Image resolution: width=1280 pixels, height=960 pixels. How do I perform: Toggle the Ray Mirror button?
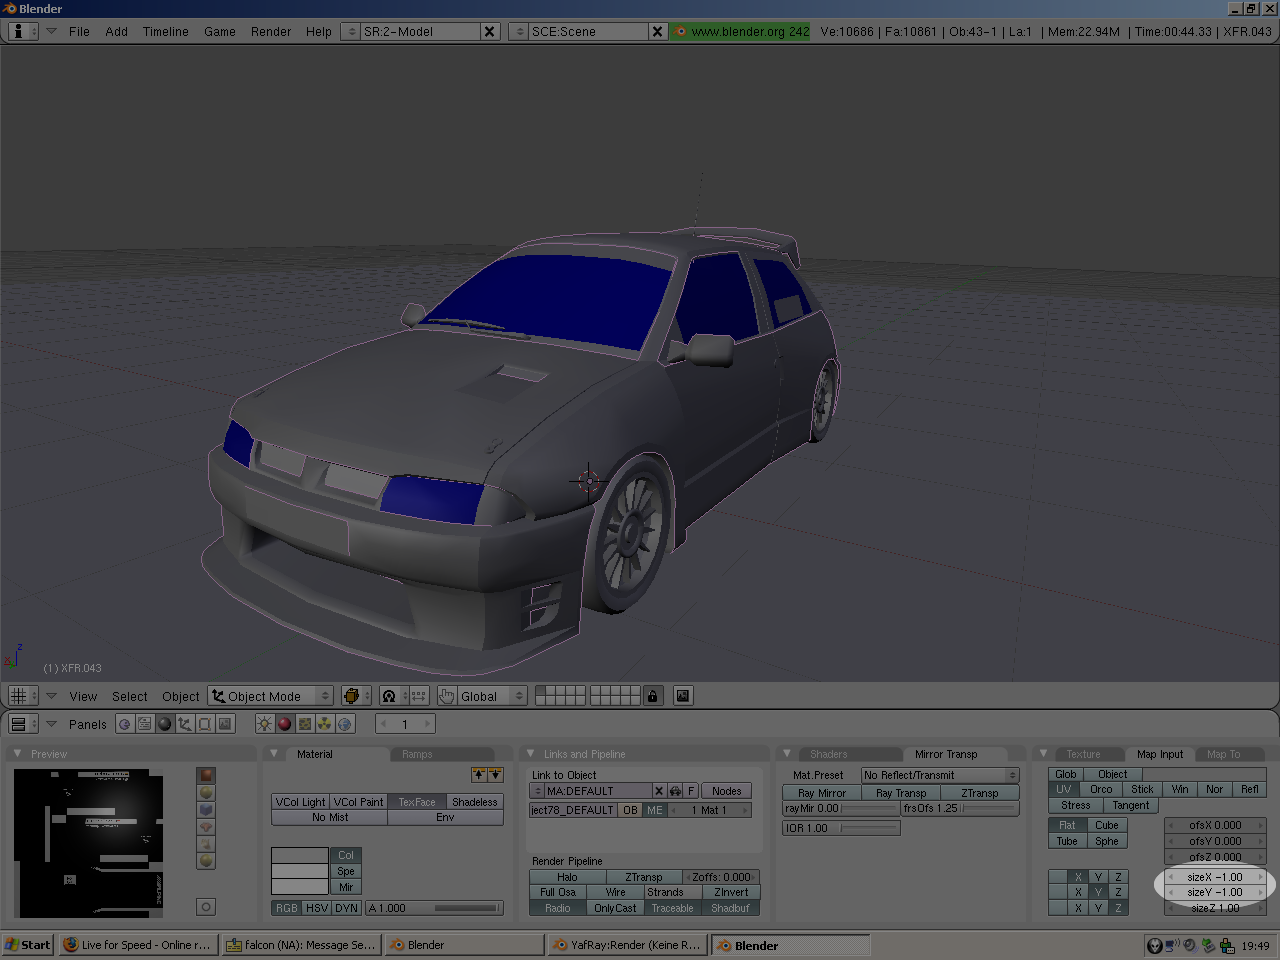point(822,793)
